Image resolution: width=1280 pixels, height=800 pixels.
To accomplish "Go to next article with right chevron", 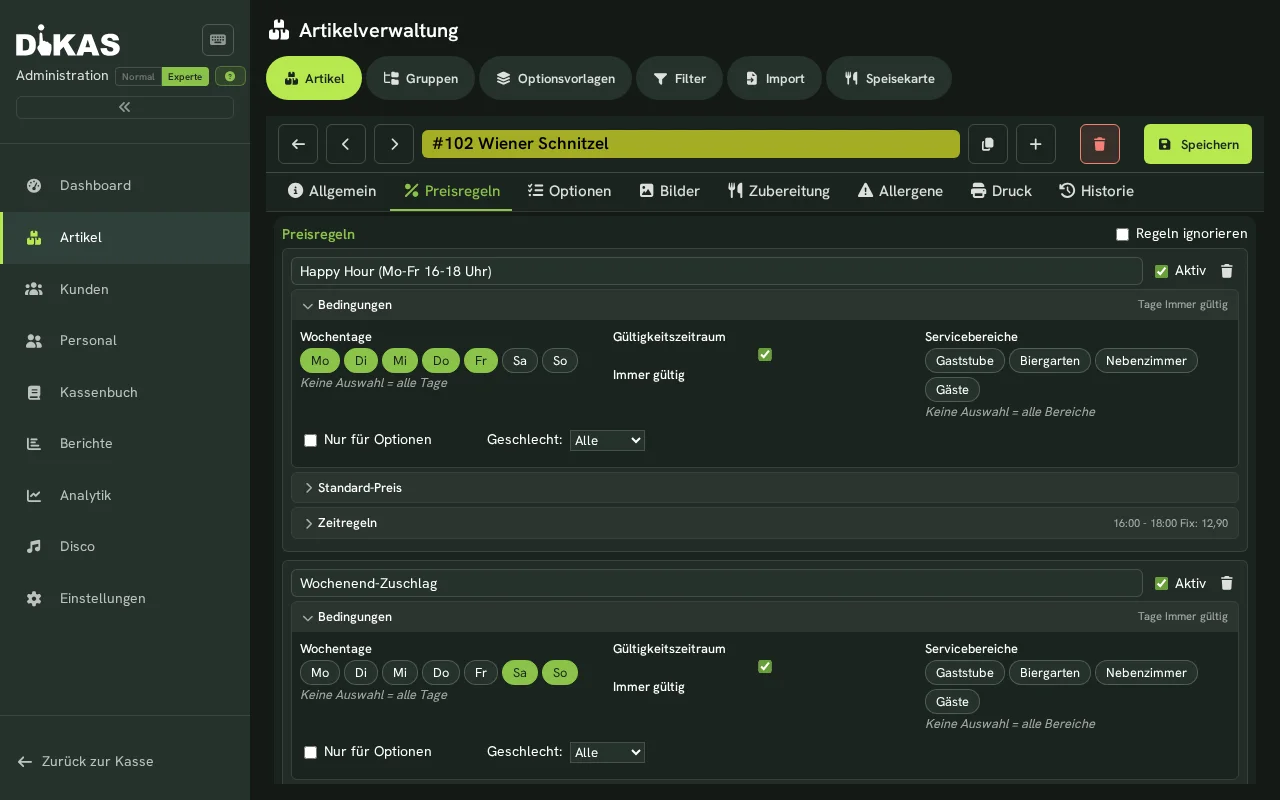I will (x=394, y=144).
